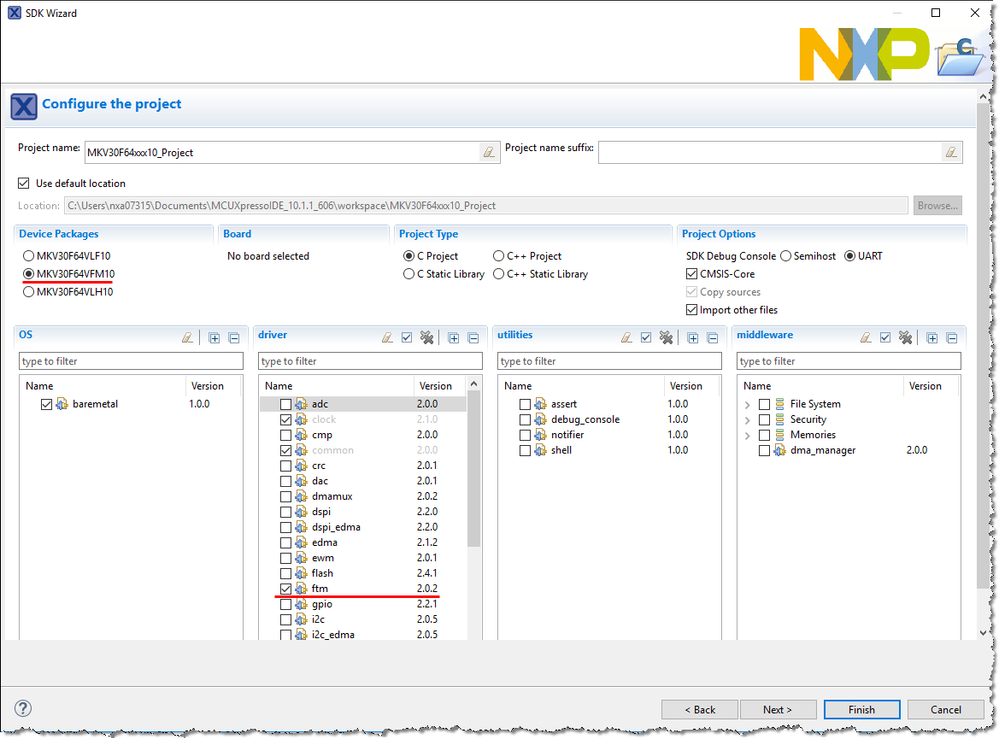The width and height of the screenshot is (999, 738).
Task: Clear the Project name suffix with eraser icon
Action: click(951, 152)
